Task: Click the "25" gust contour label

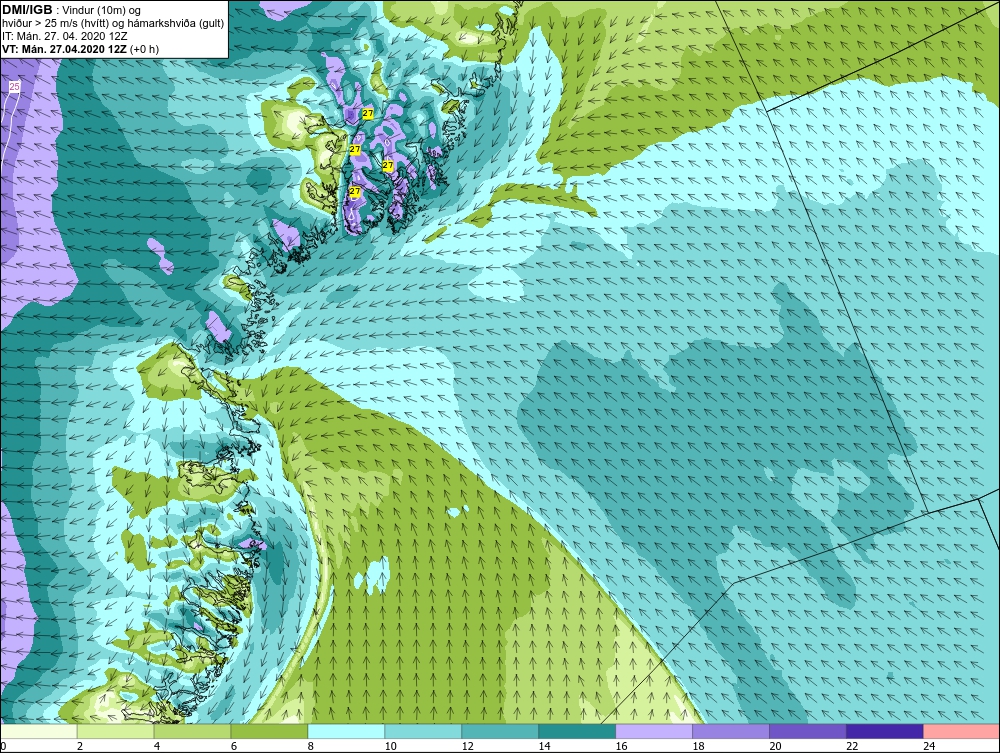Action: tap(15, 86)
